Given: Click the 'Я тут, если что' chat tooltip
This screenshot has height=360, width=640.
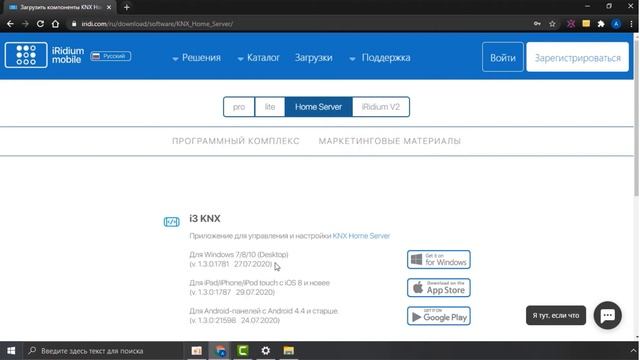Looking at the screenshot, I should coord(556,316).
